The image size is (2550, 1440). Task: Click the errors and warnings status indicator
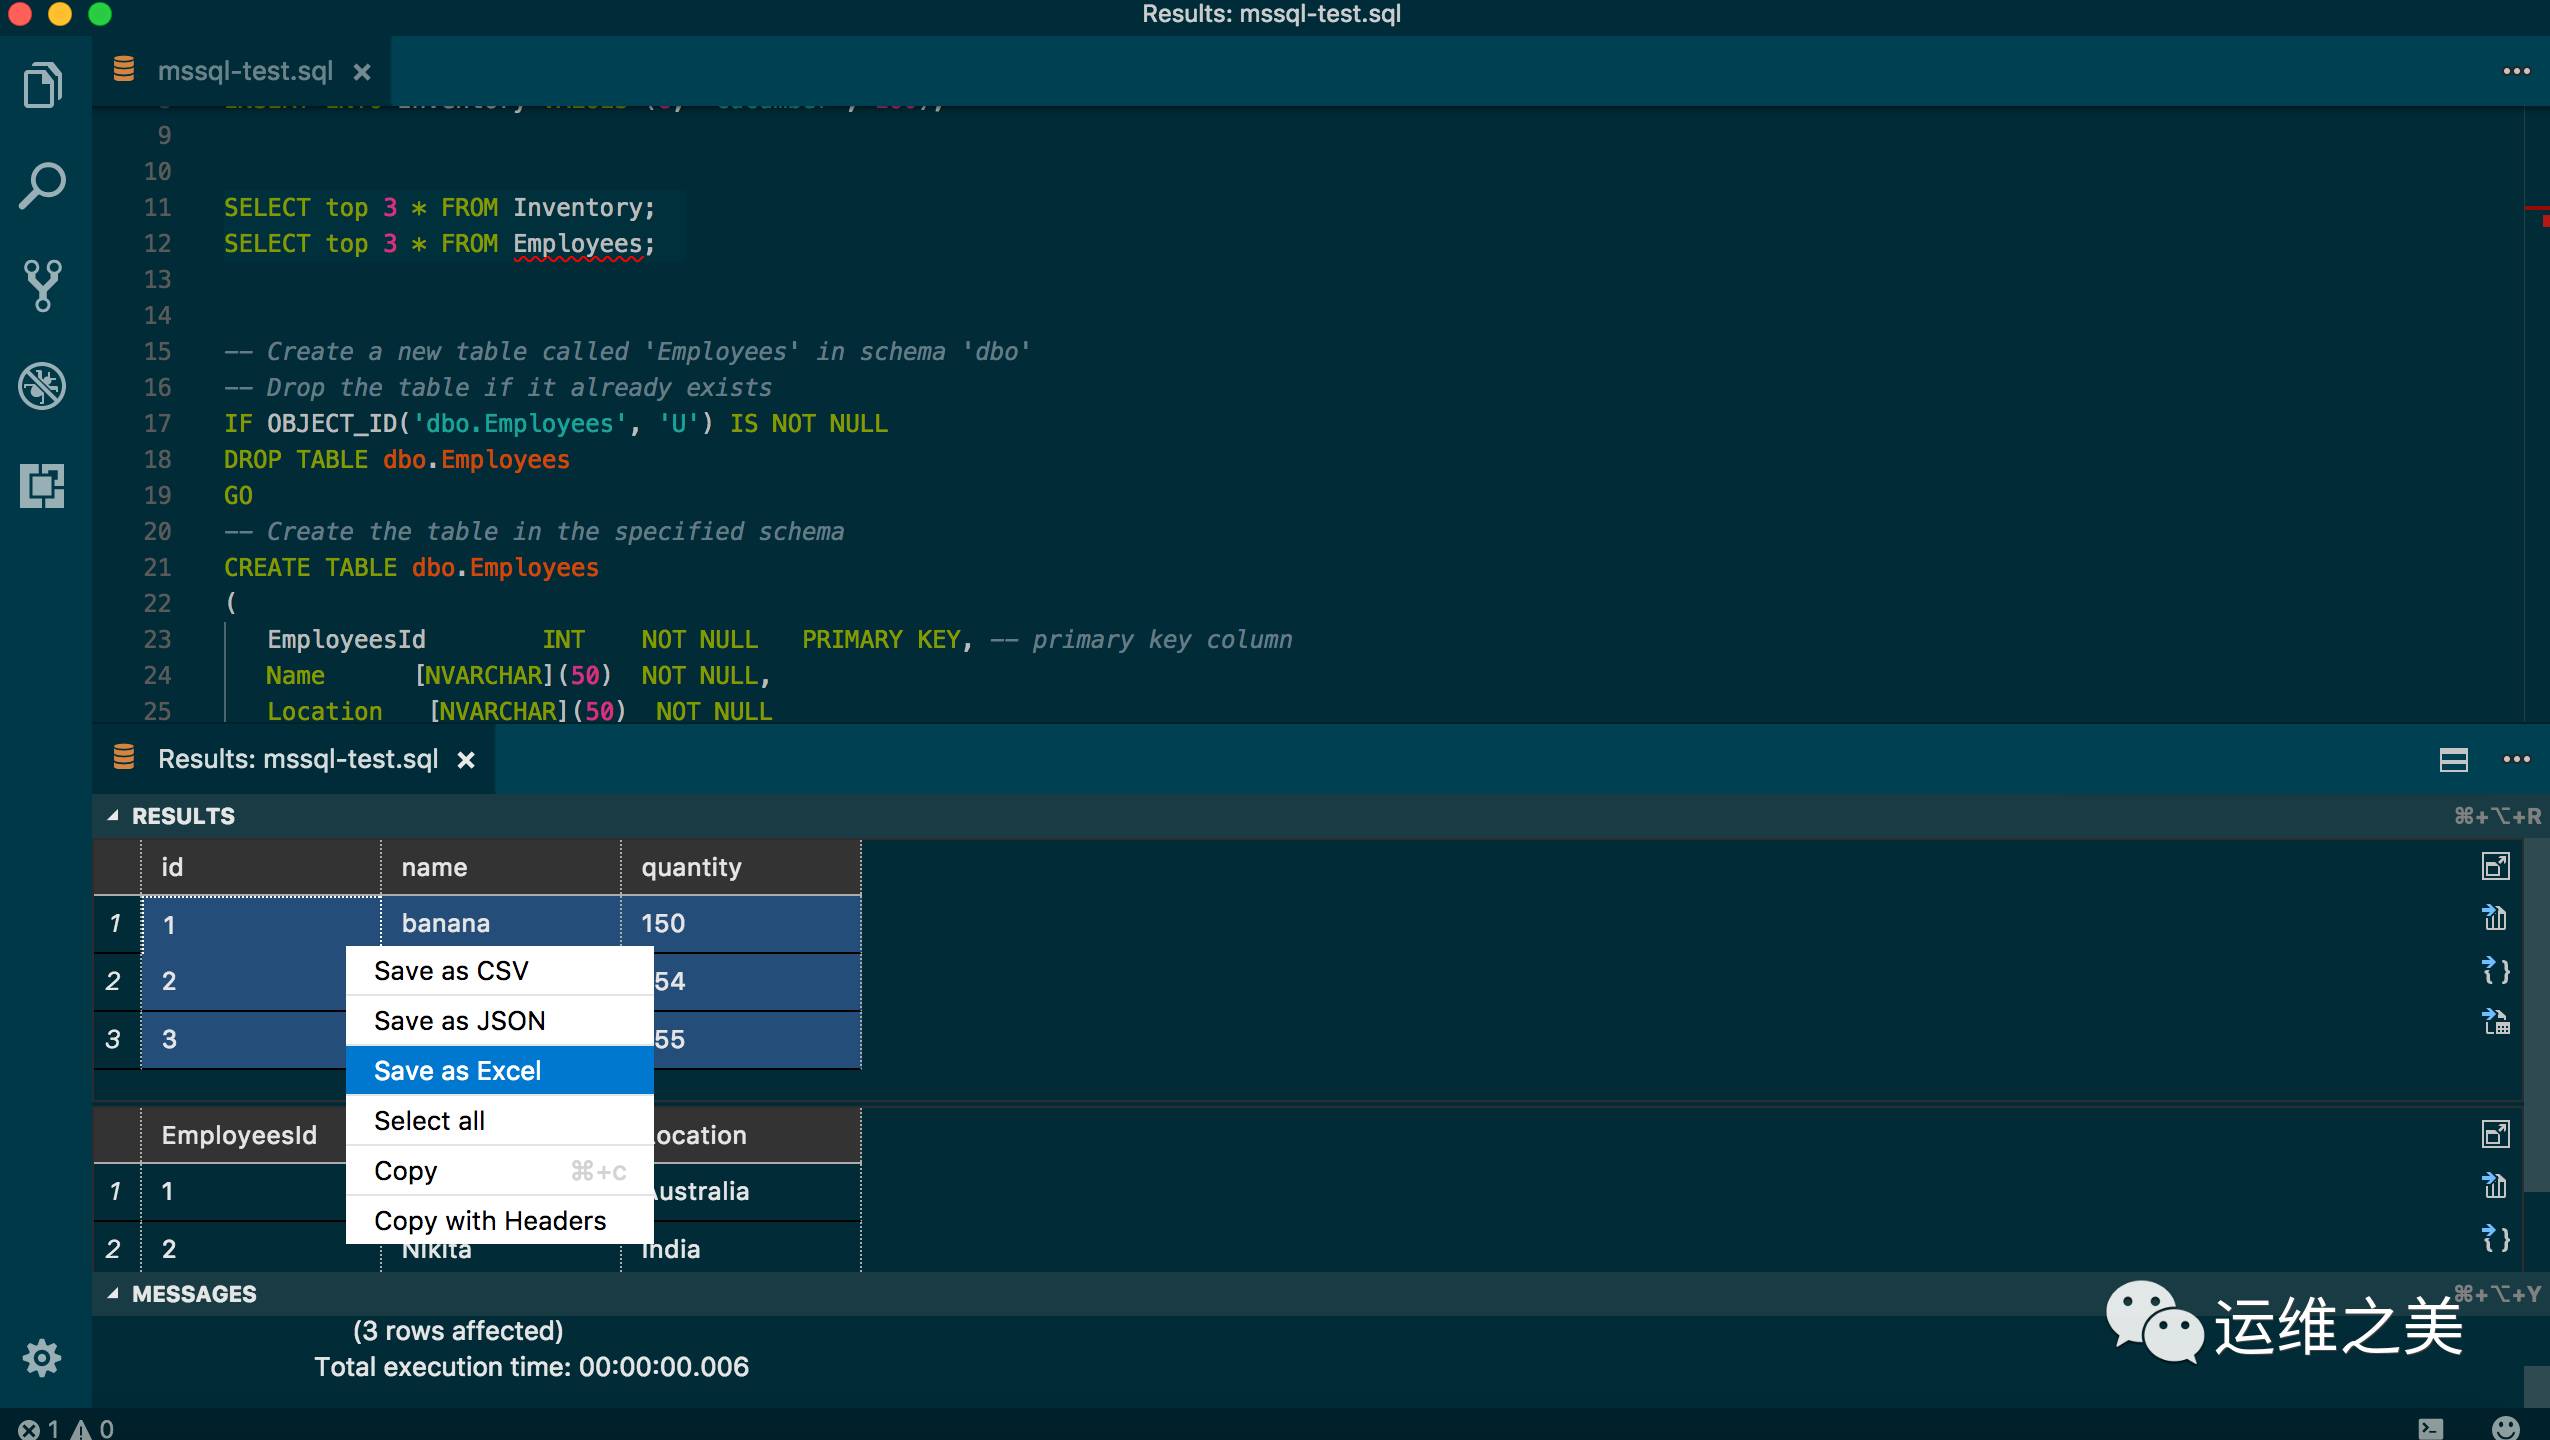coord(66,1428)
